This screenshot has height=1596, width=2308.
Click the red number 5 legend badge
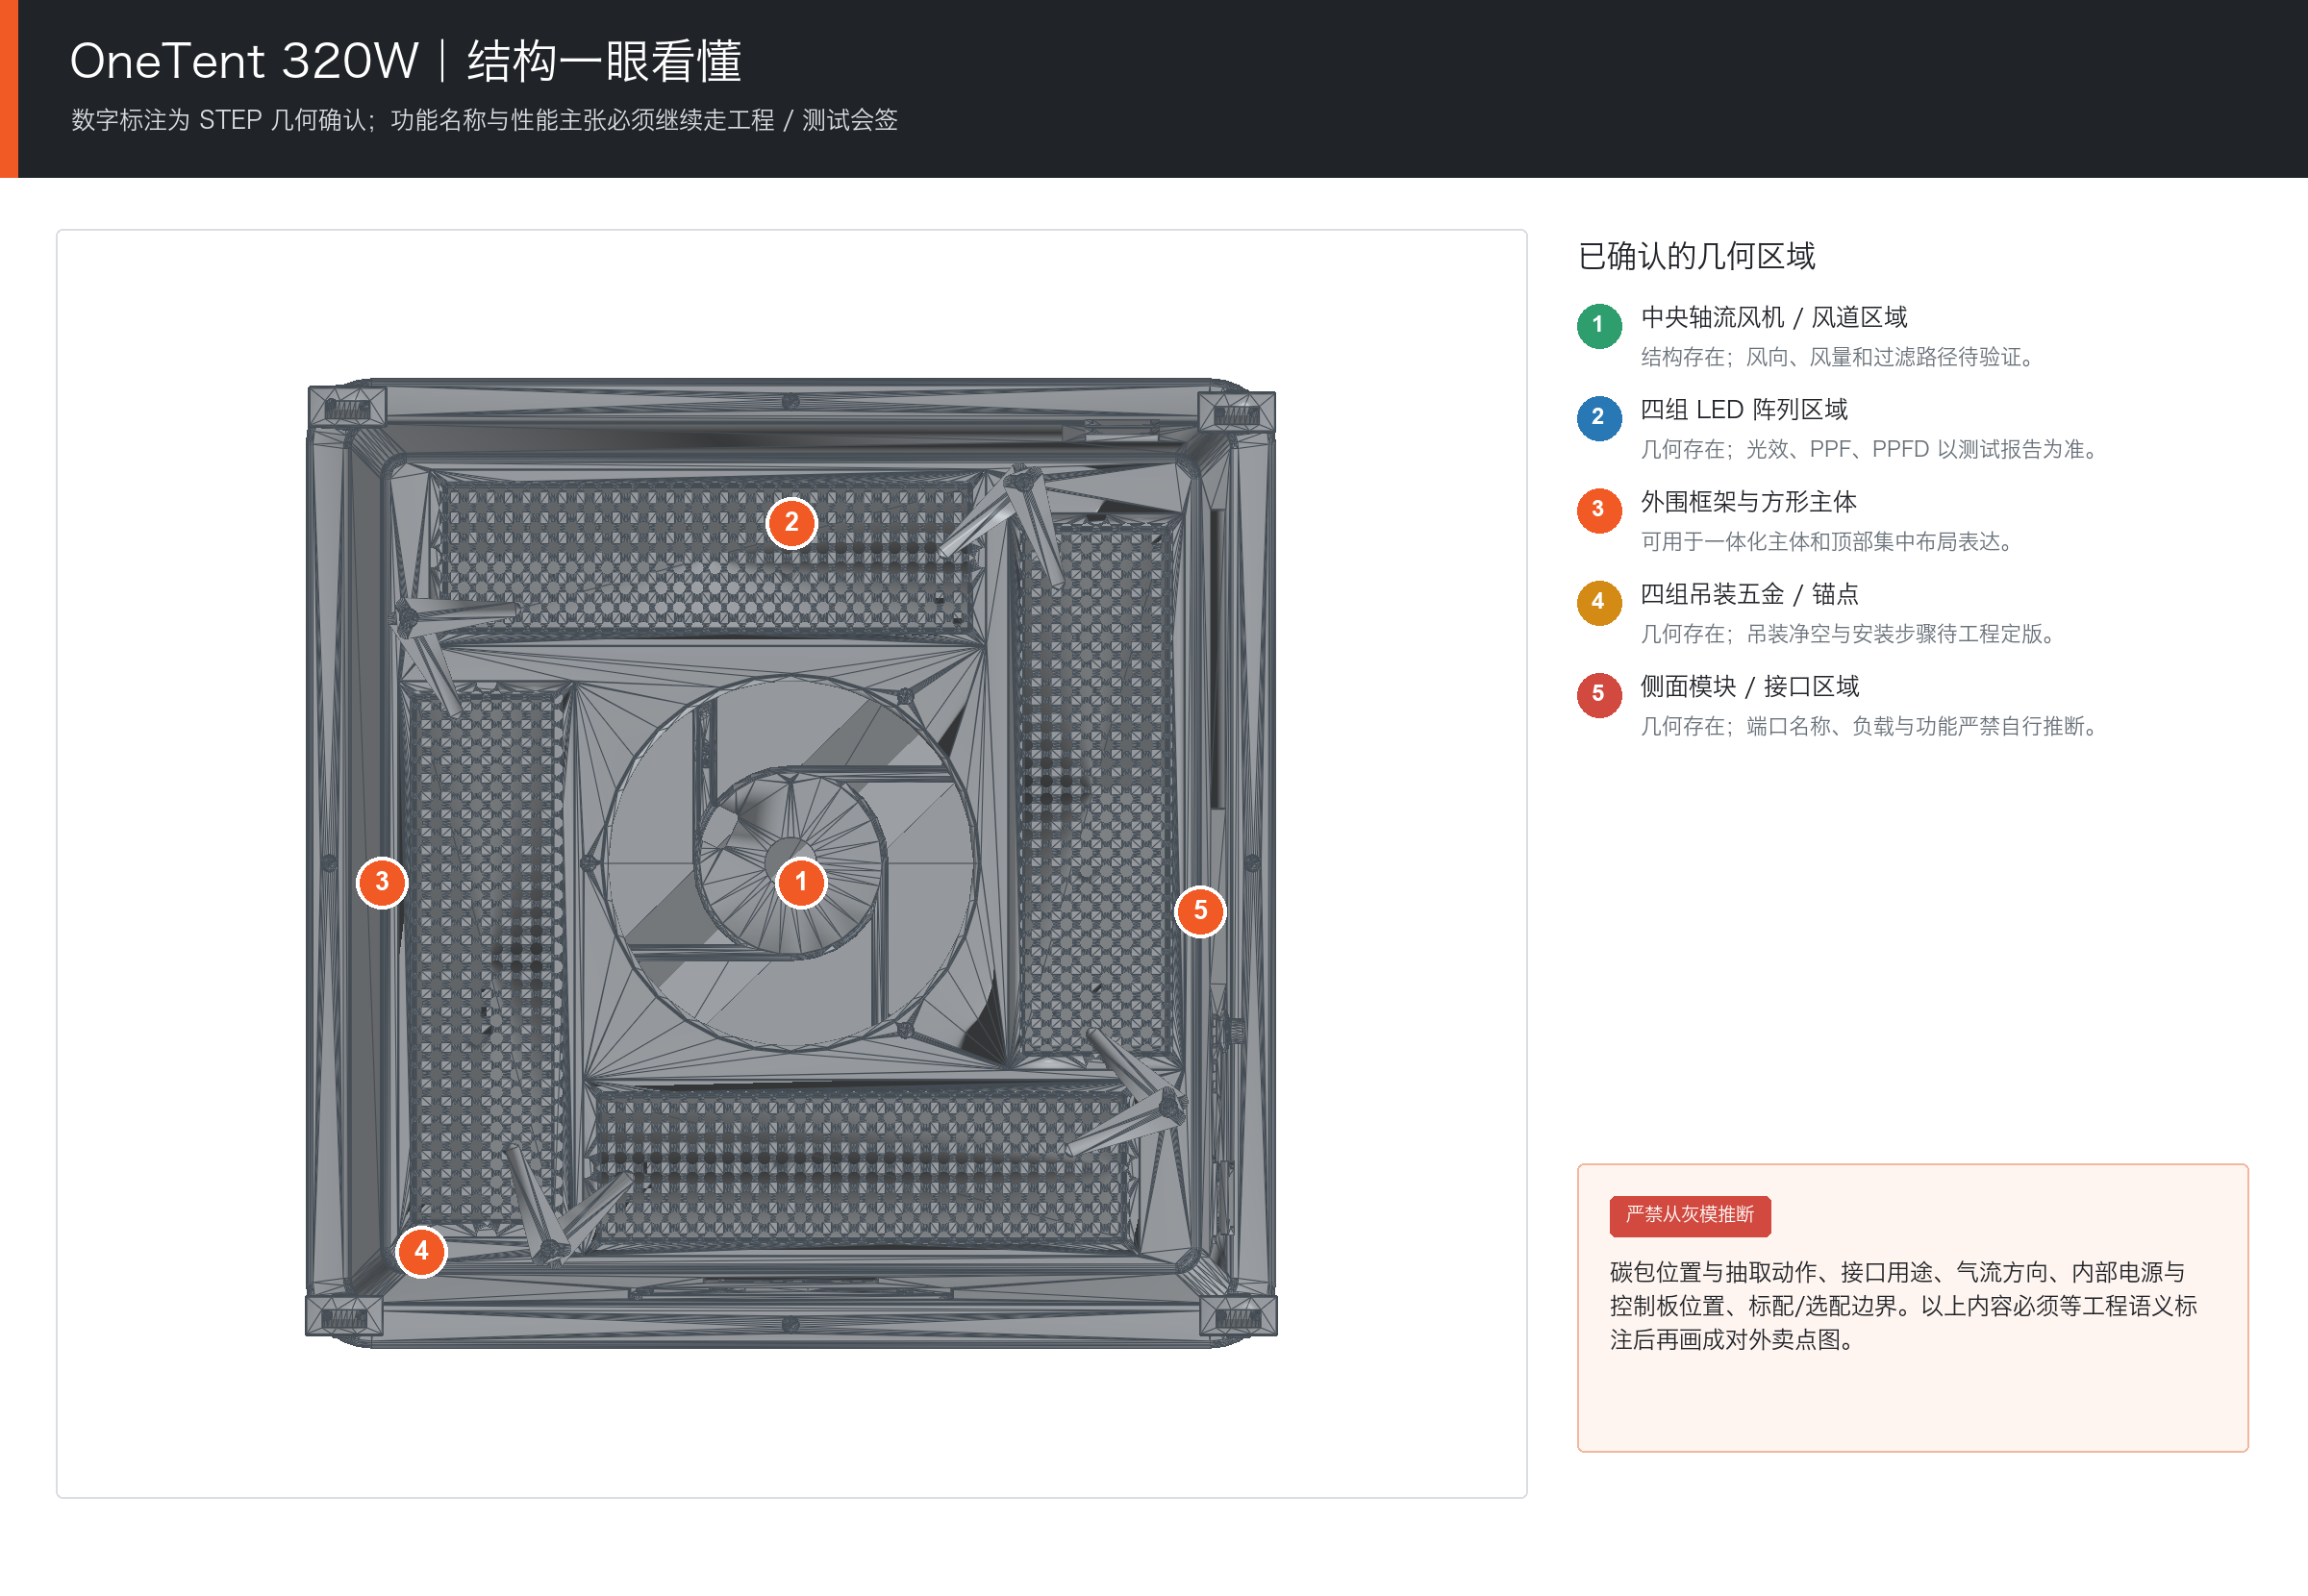click(1598, 694)
